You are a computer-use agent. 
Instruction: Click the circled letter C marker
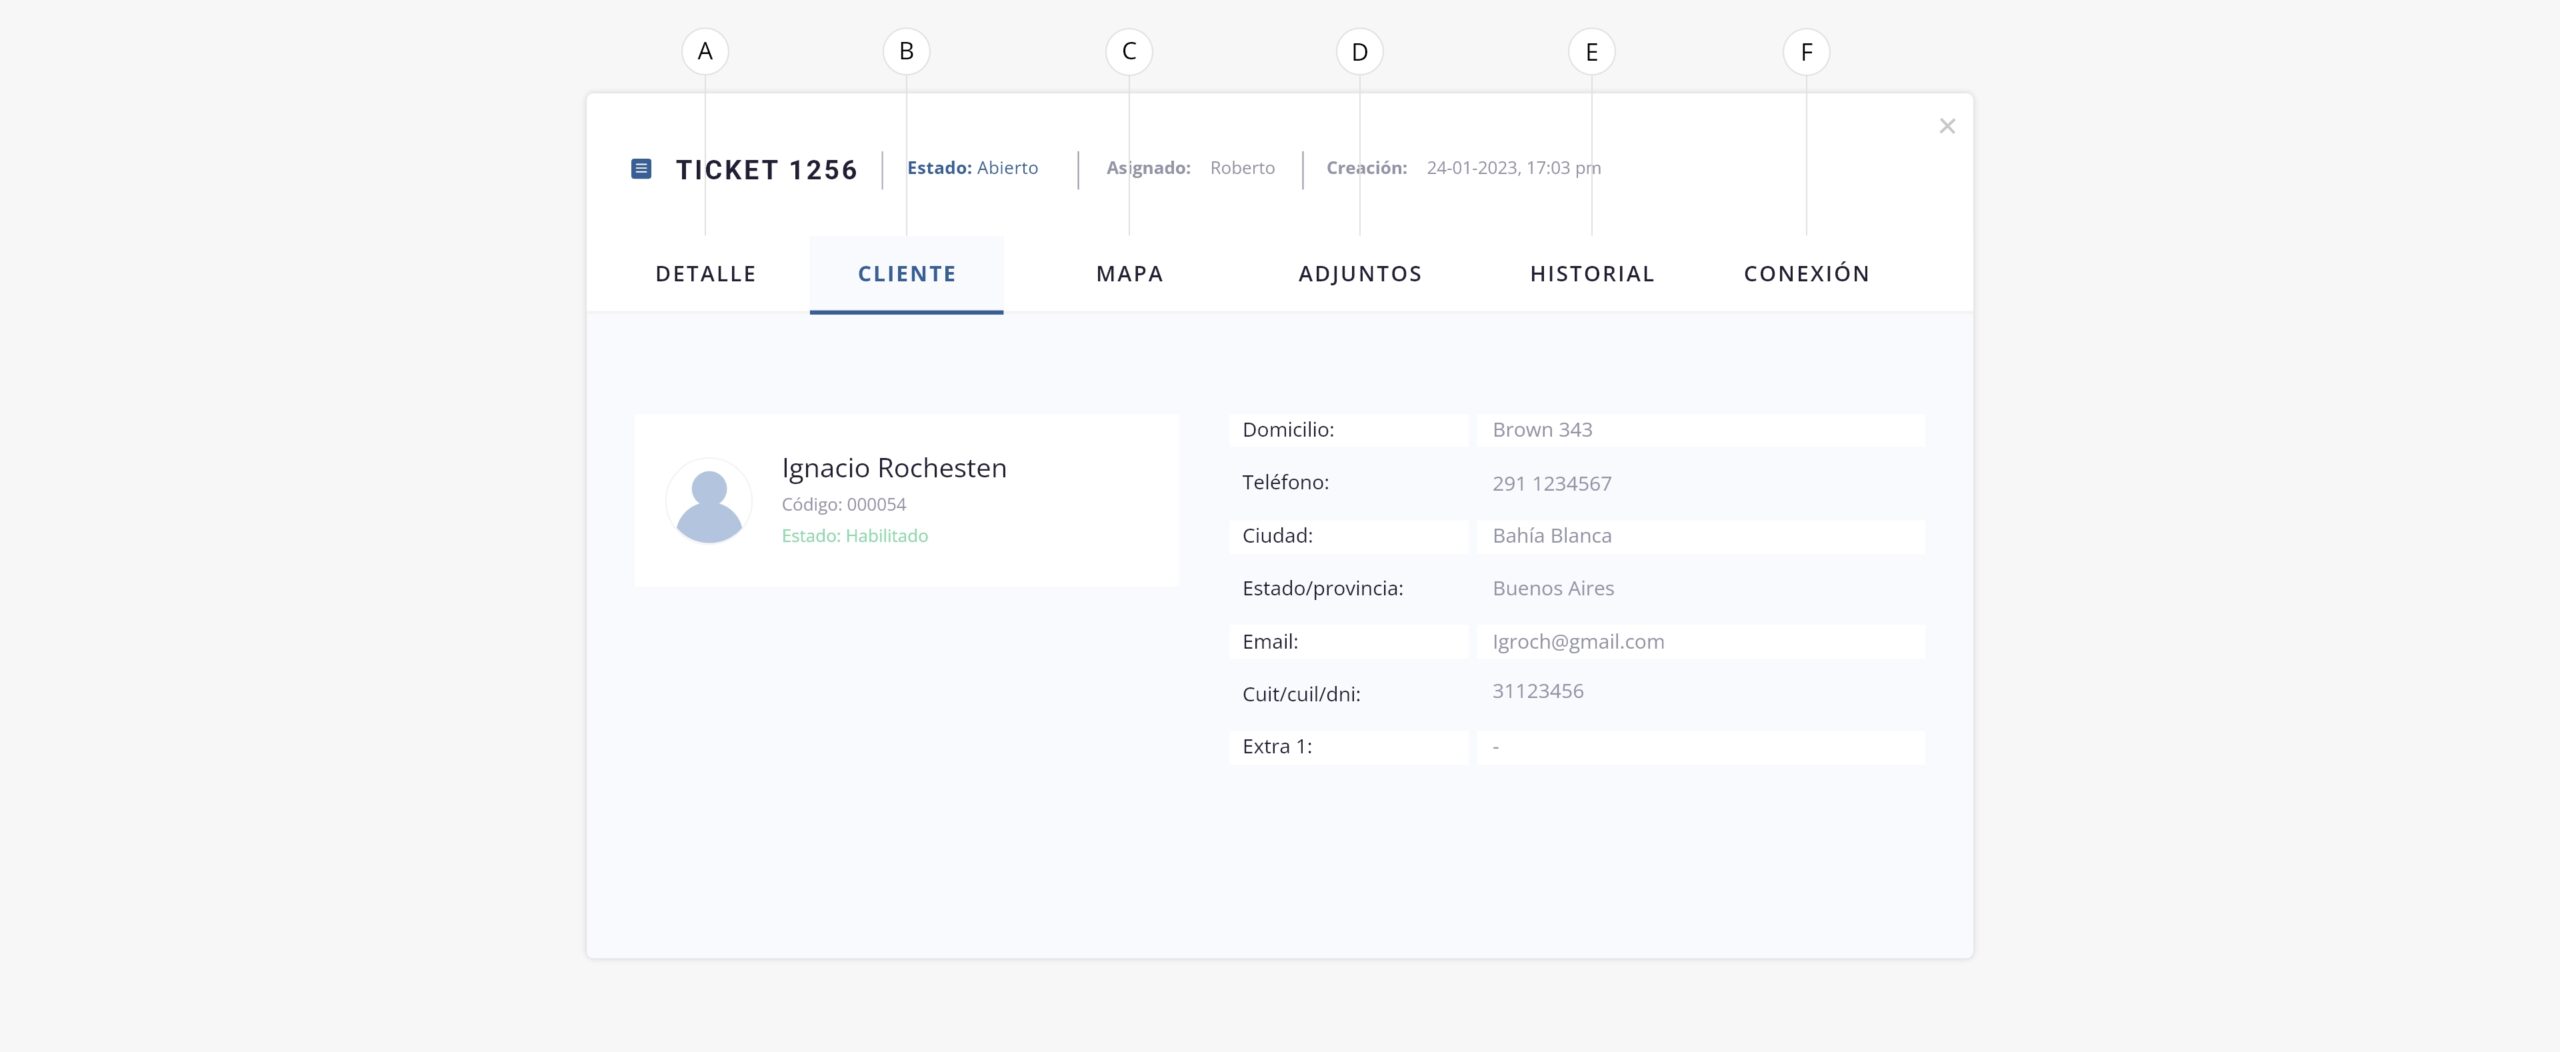click(x=1129, y=52)
